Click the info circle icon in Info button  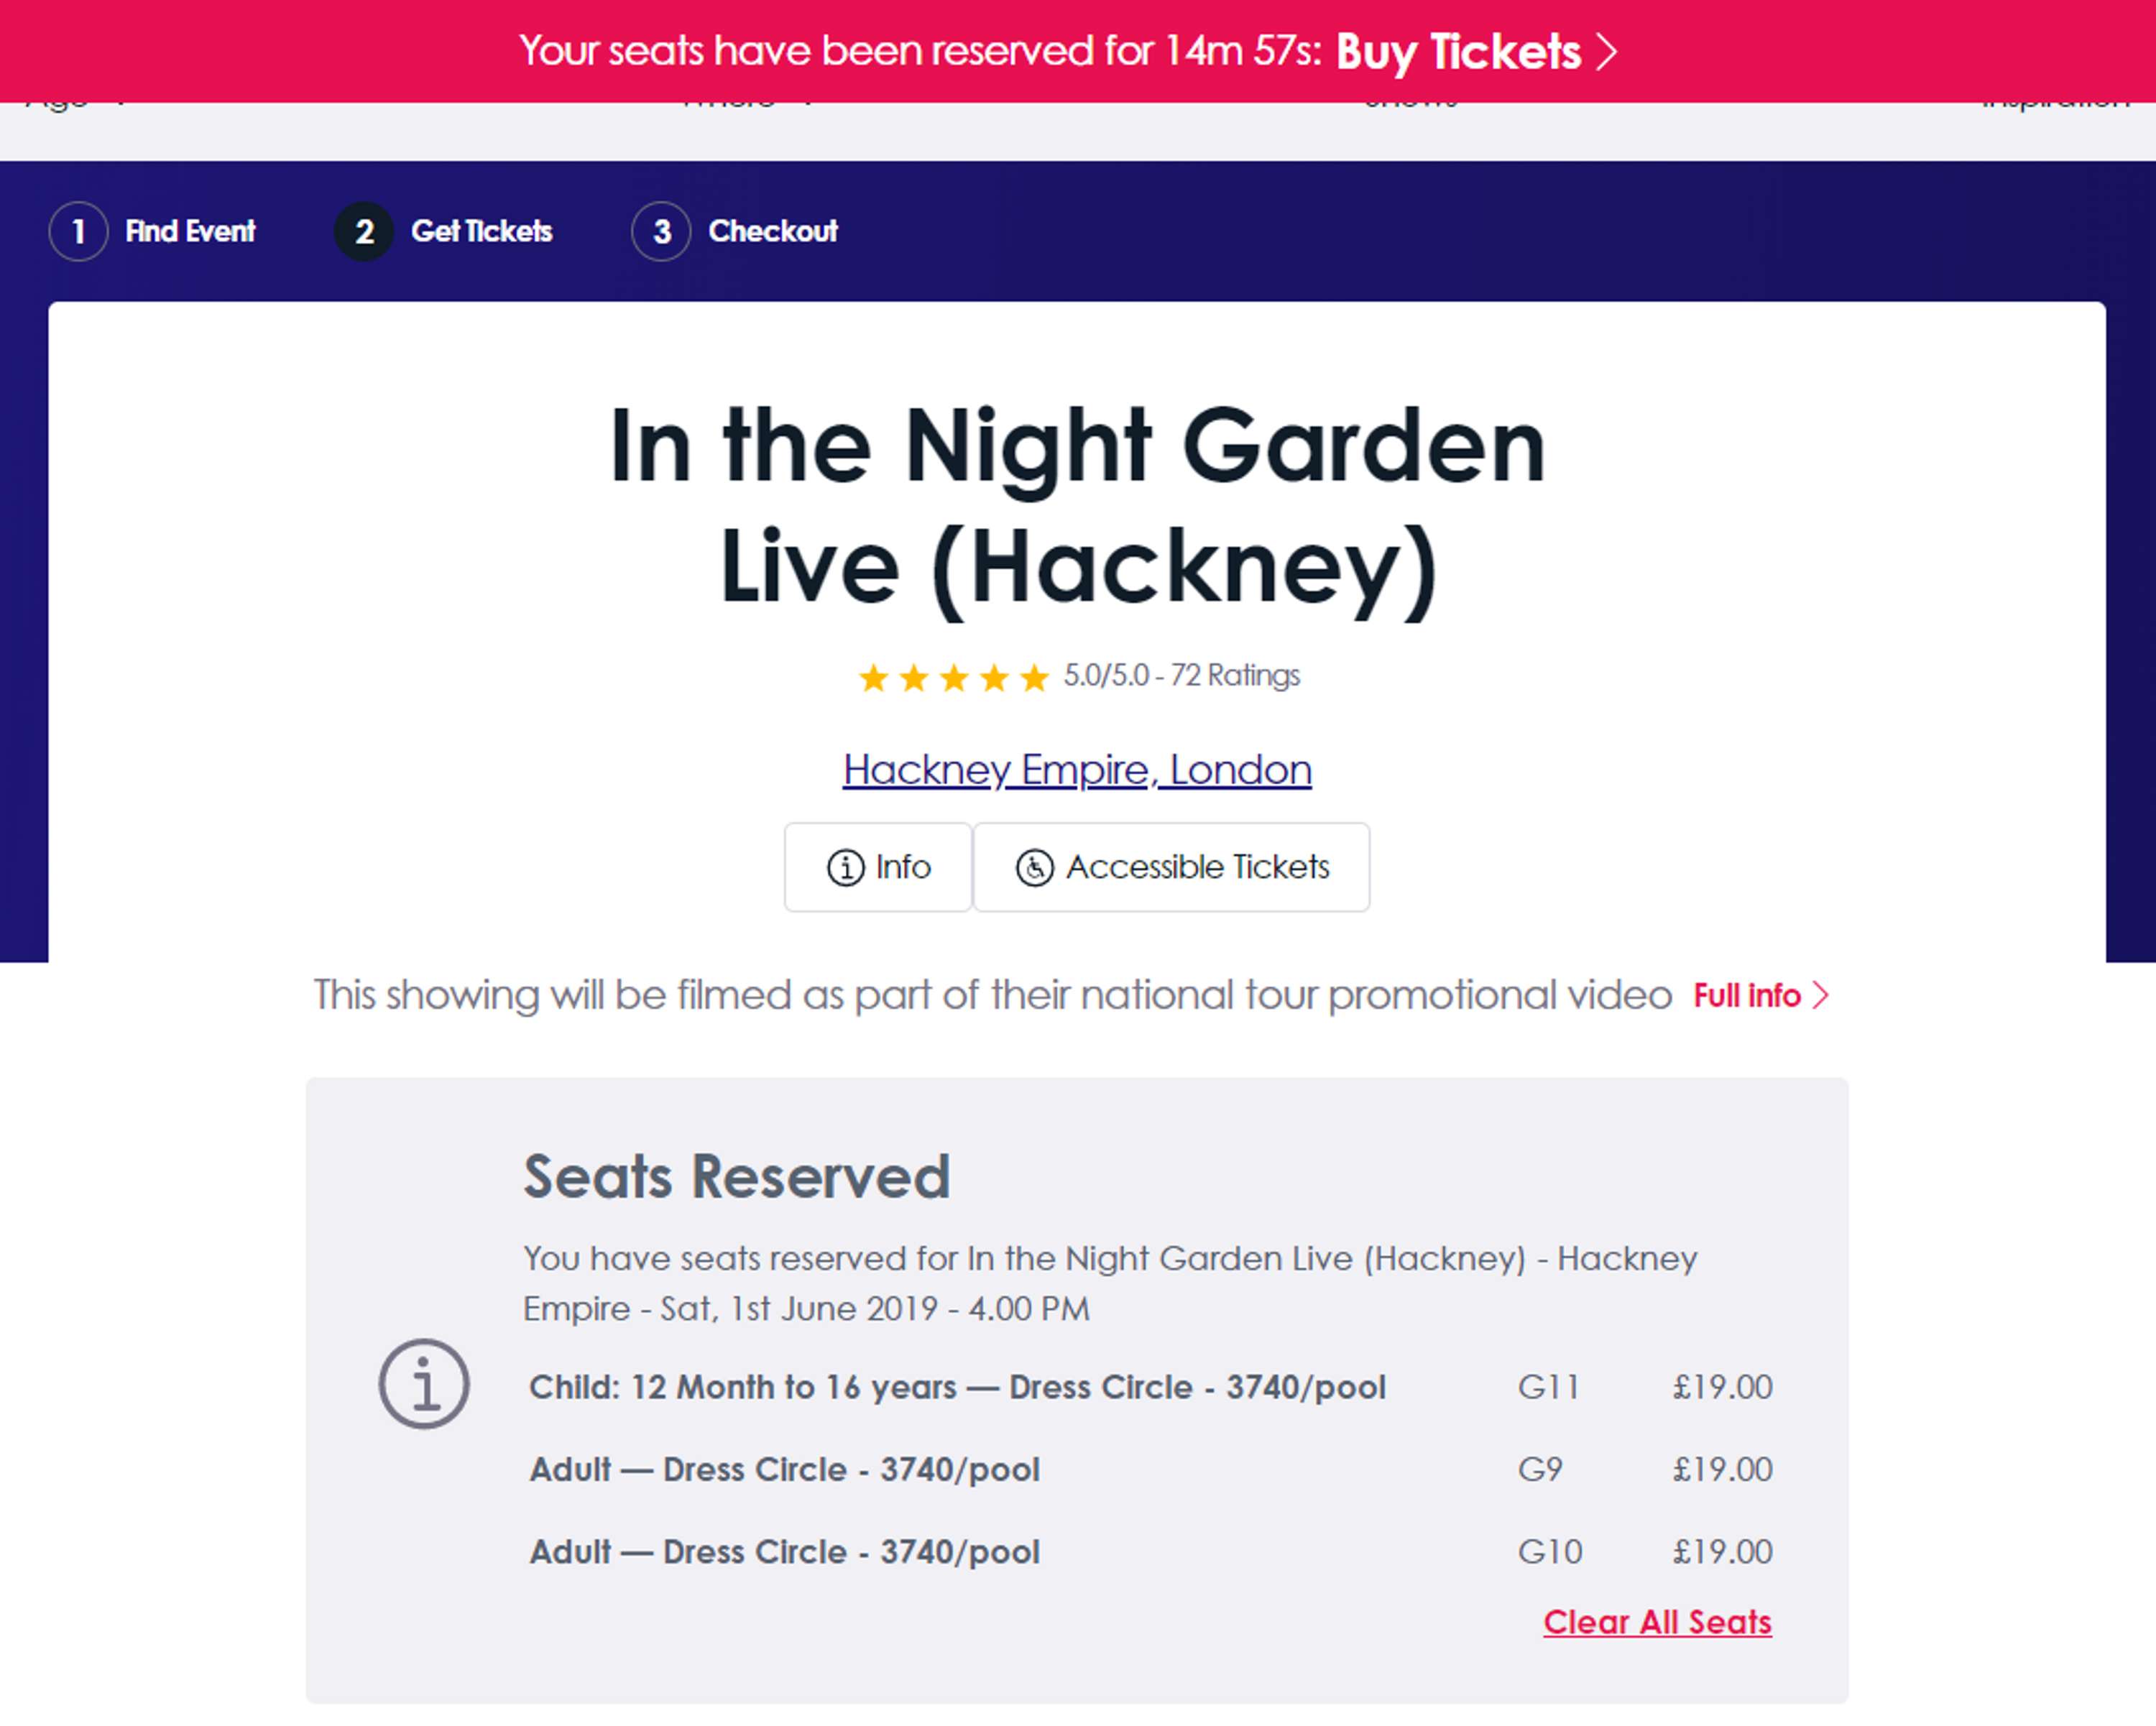tap(845, 867)
